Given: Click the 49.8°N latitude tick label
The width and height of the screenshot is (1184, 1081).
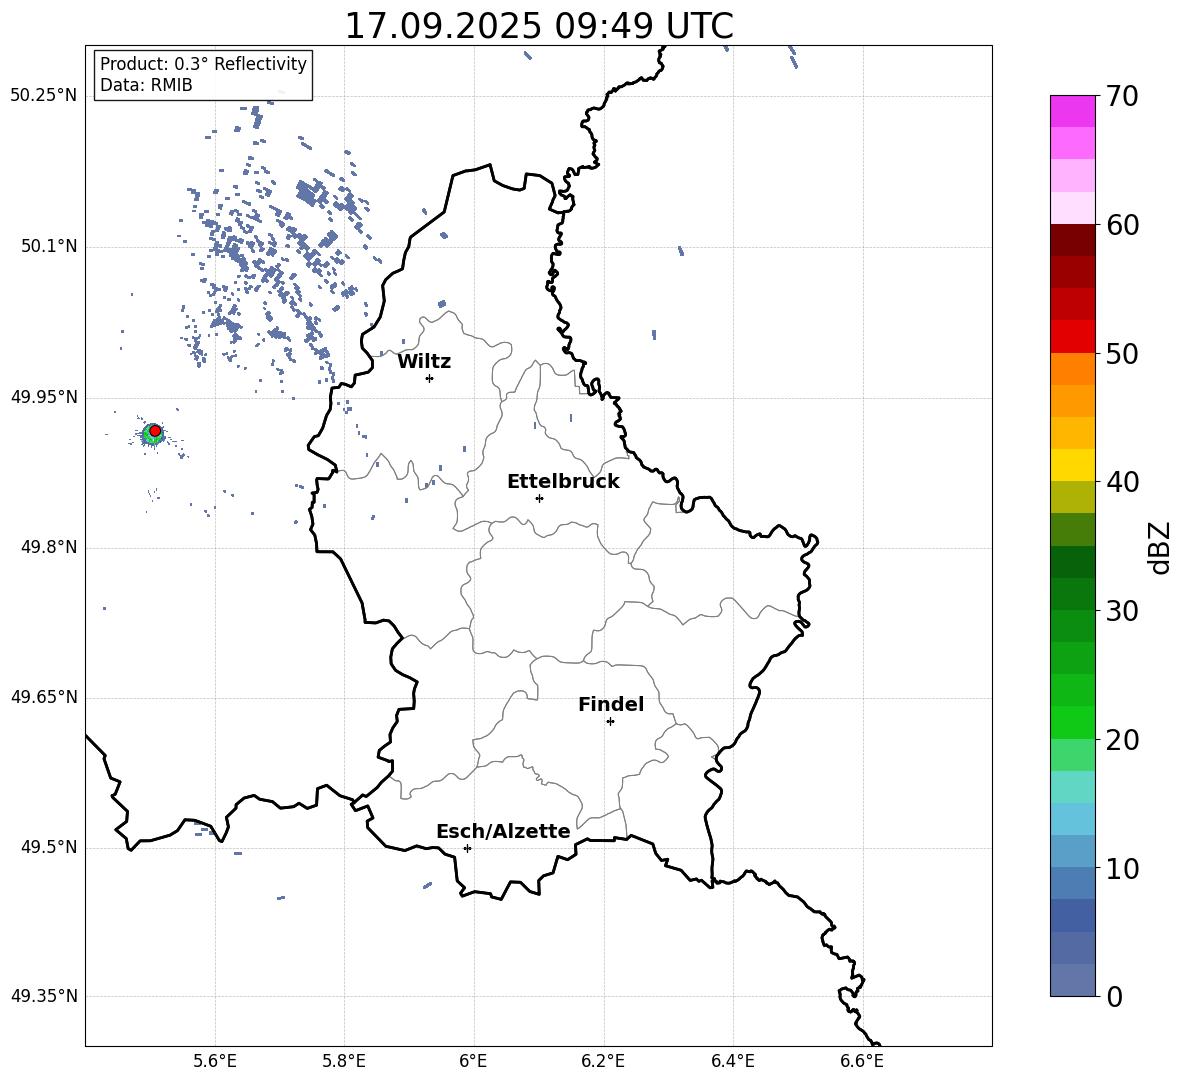Looking at the screenshot, I should click(x=49, y=547).
